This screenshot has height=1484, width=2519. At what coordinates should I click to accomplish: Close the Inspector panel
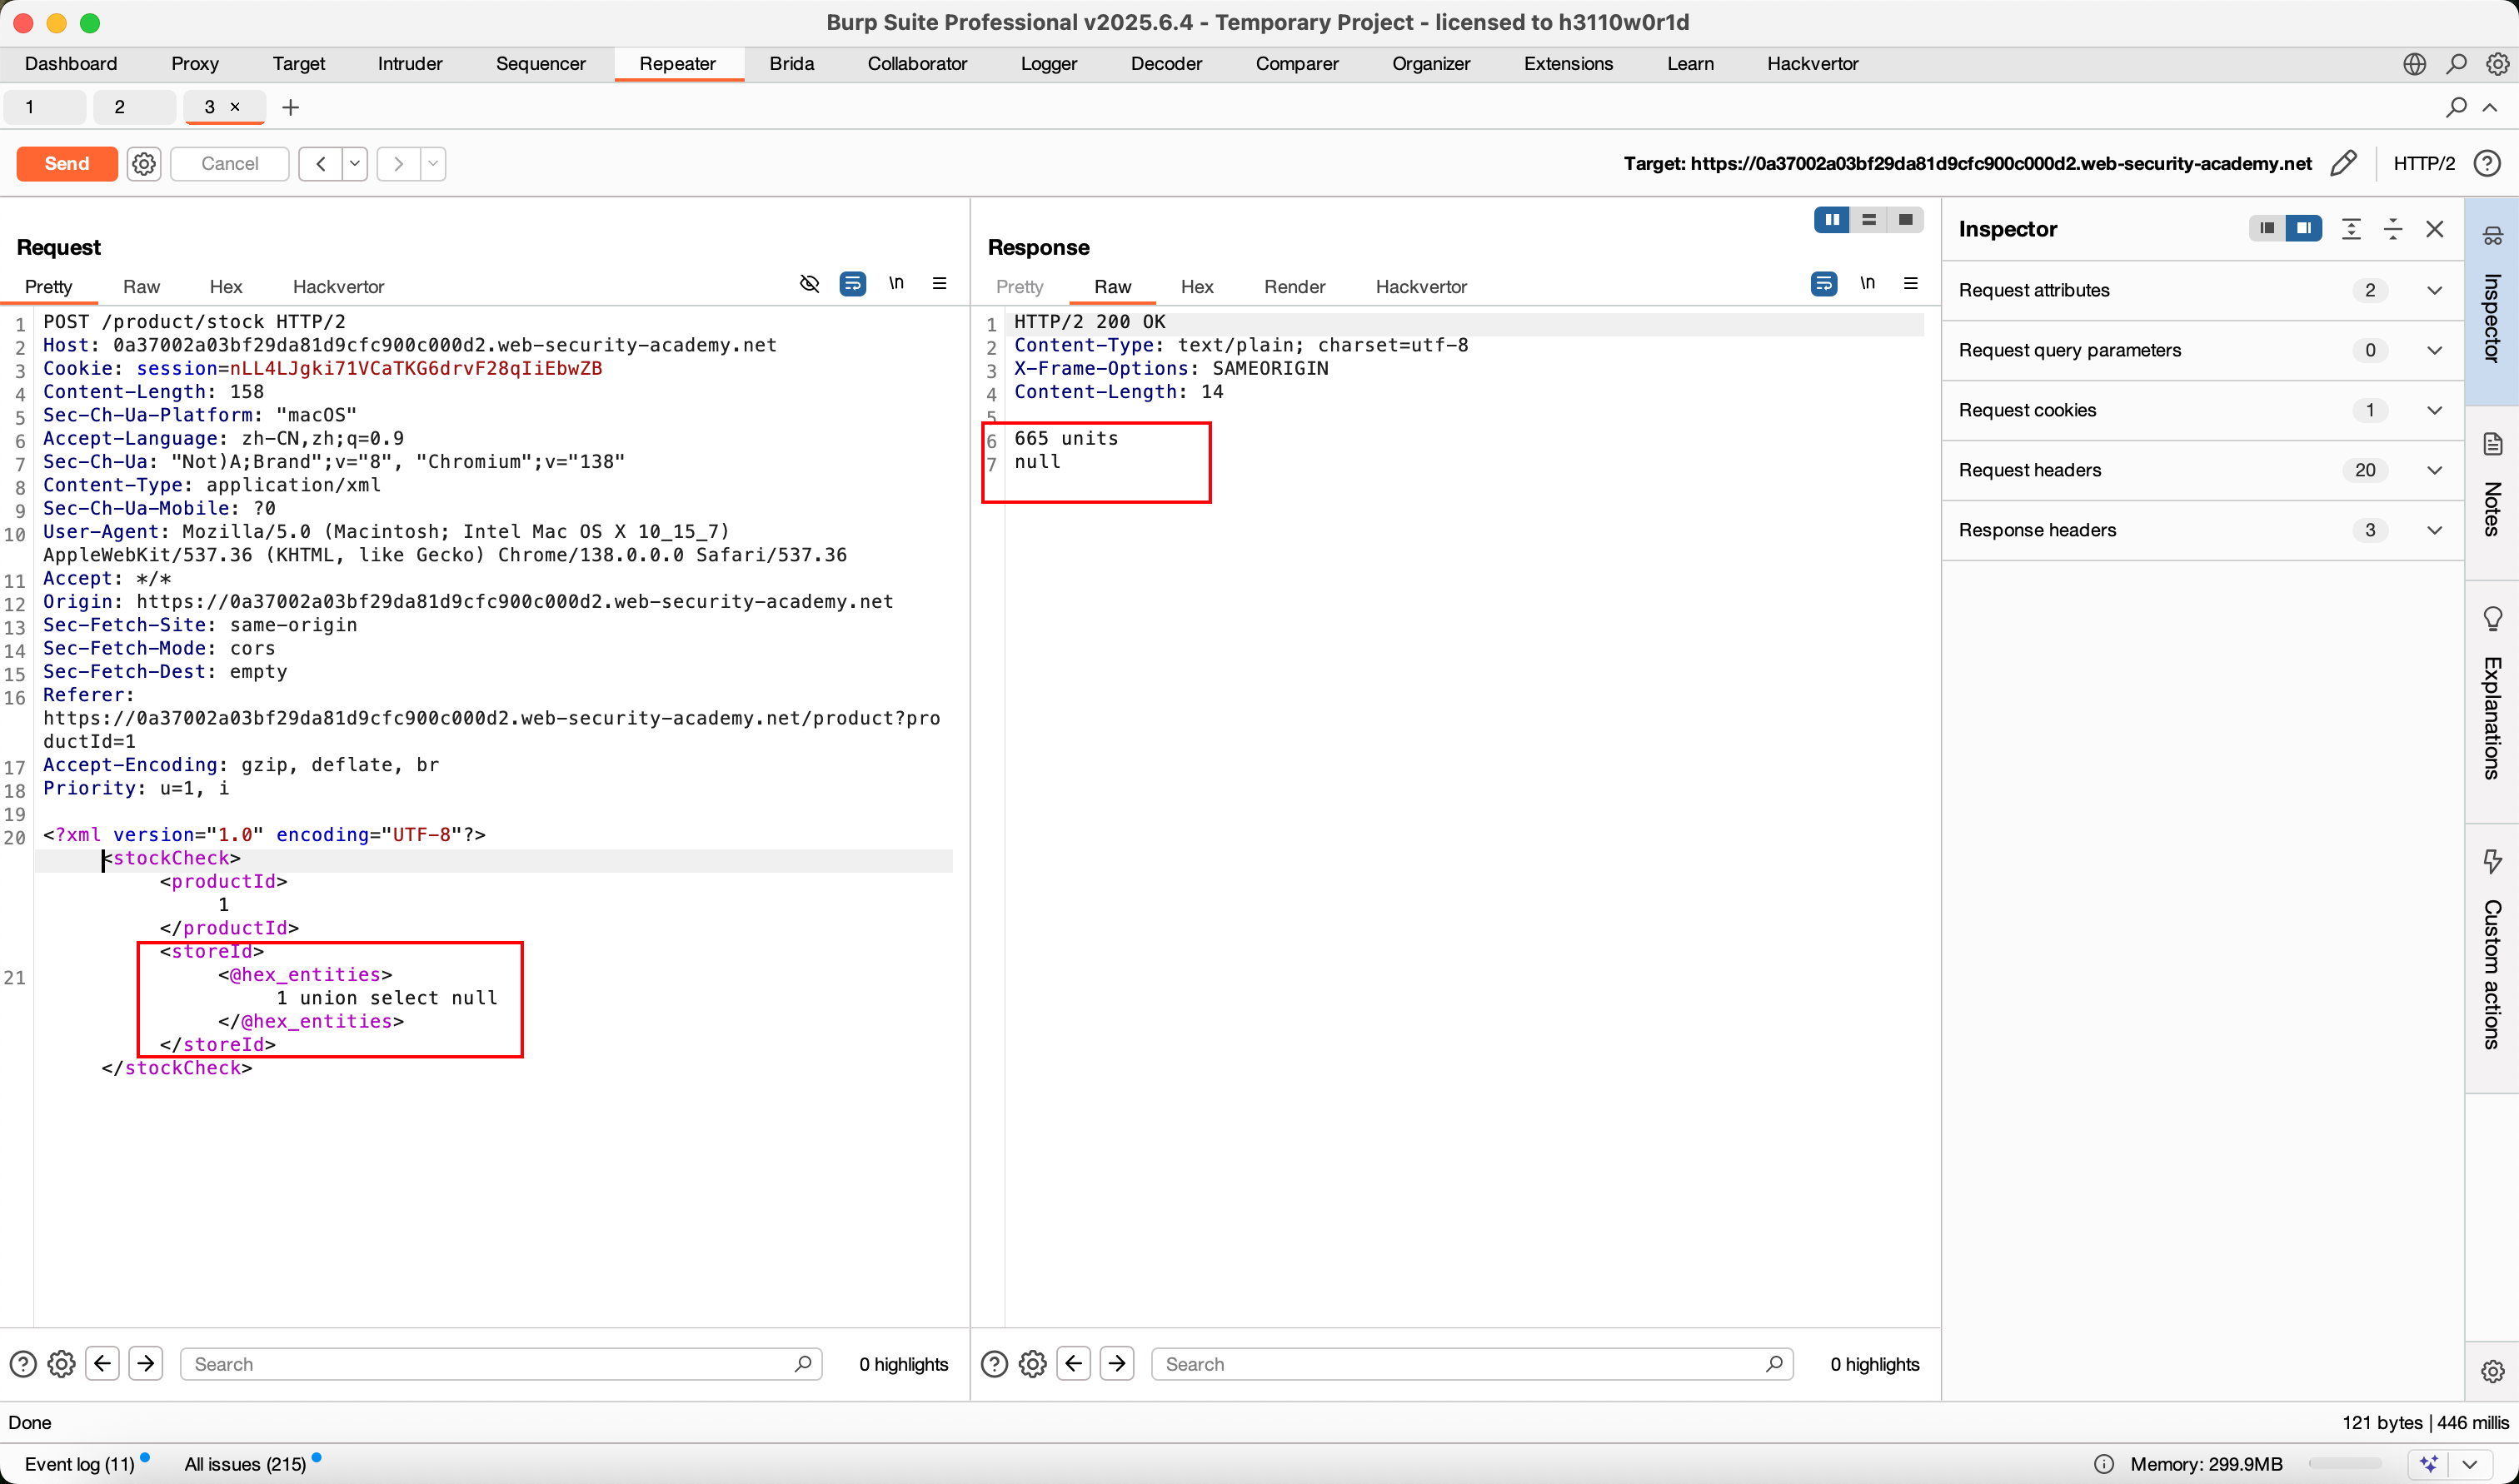pyautogui.click(x=2435, y=229)
